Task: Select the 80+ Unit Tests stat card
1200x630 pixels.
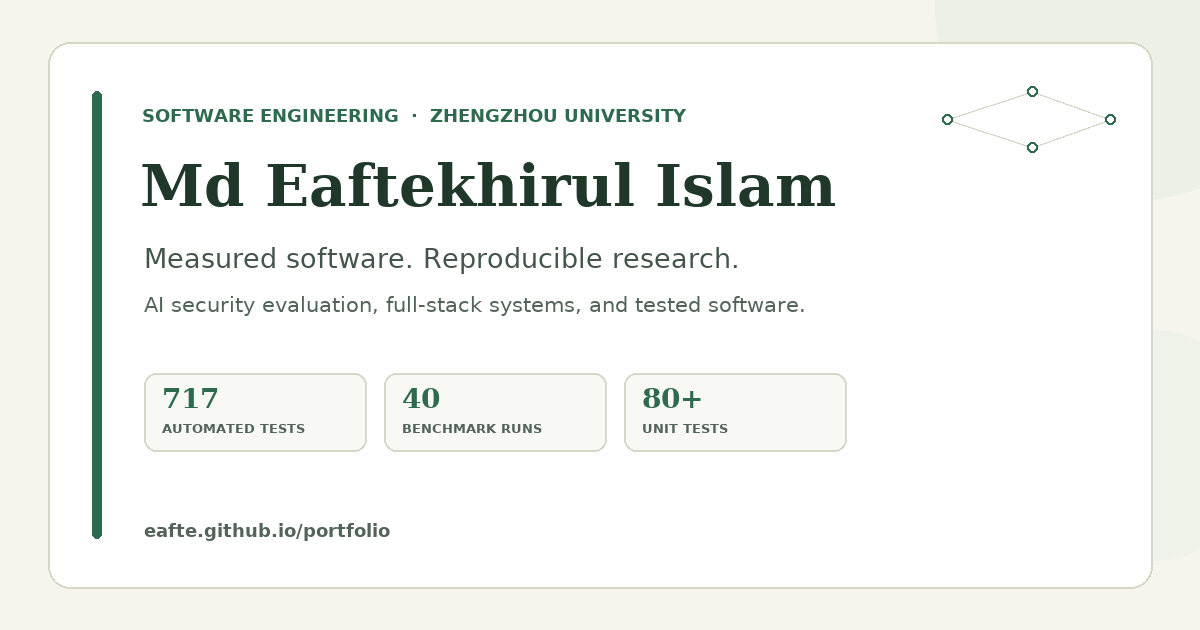Action: (735, 412)
